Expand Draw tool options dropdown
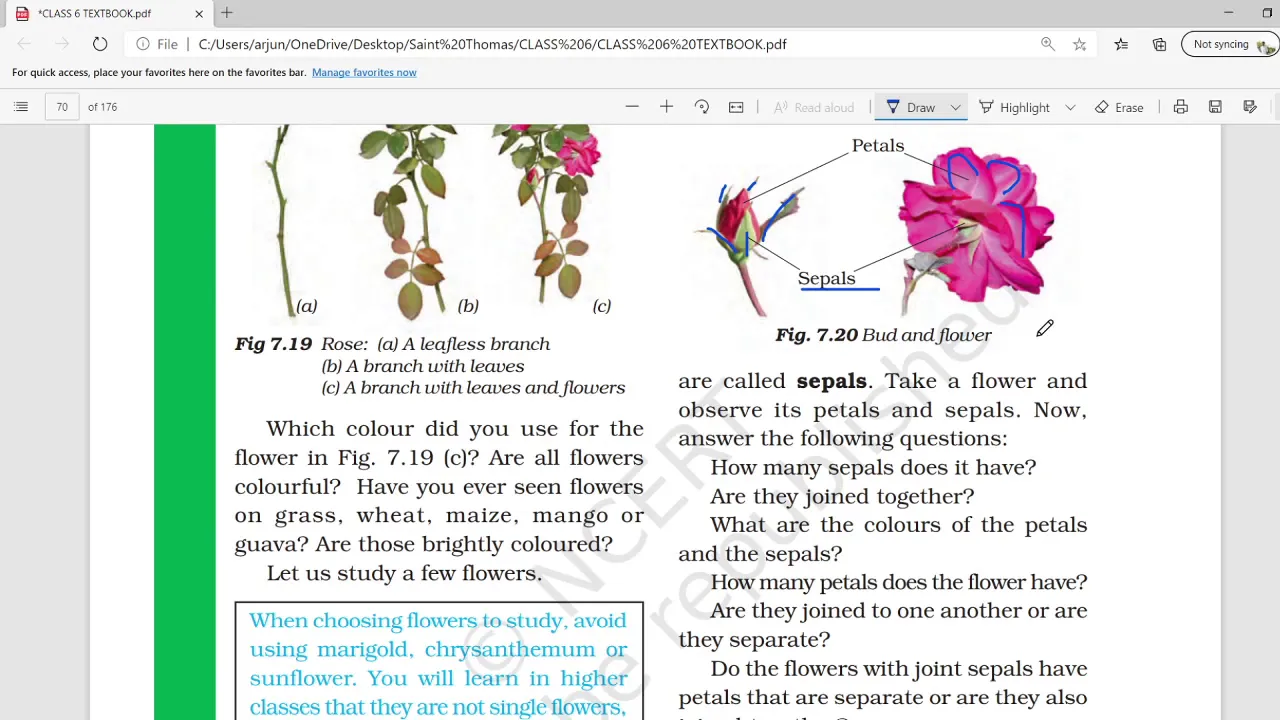The height and width of the screenshot is (720, 1280). coord(955,107)
